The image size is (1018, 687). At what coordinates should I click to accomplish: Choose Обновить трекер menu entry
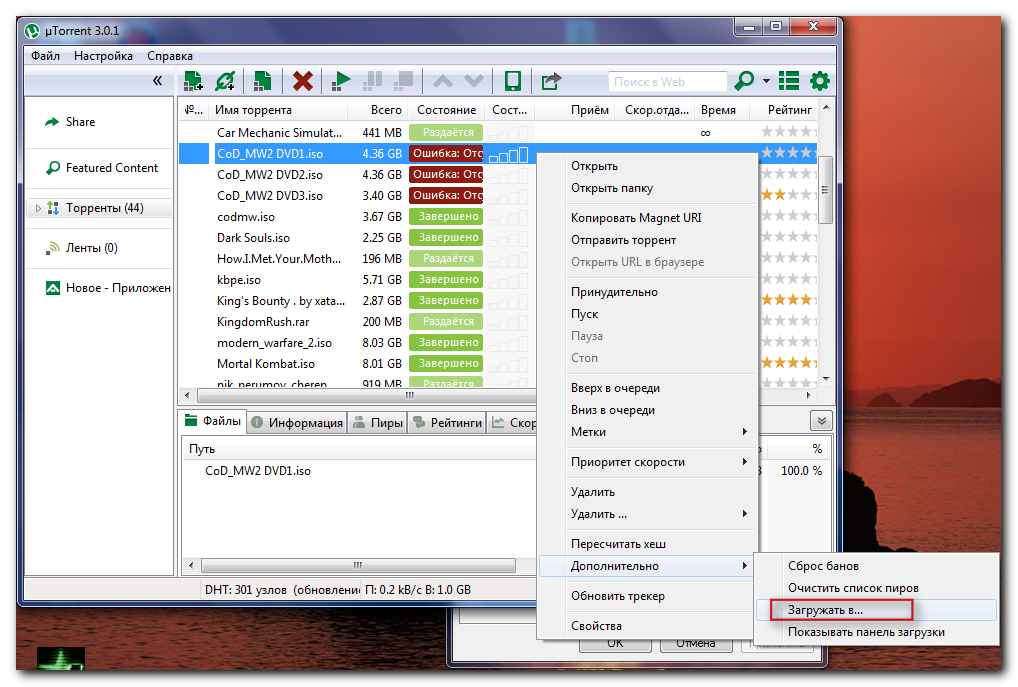[648, 596]
